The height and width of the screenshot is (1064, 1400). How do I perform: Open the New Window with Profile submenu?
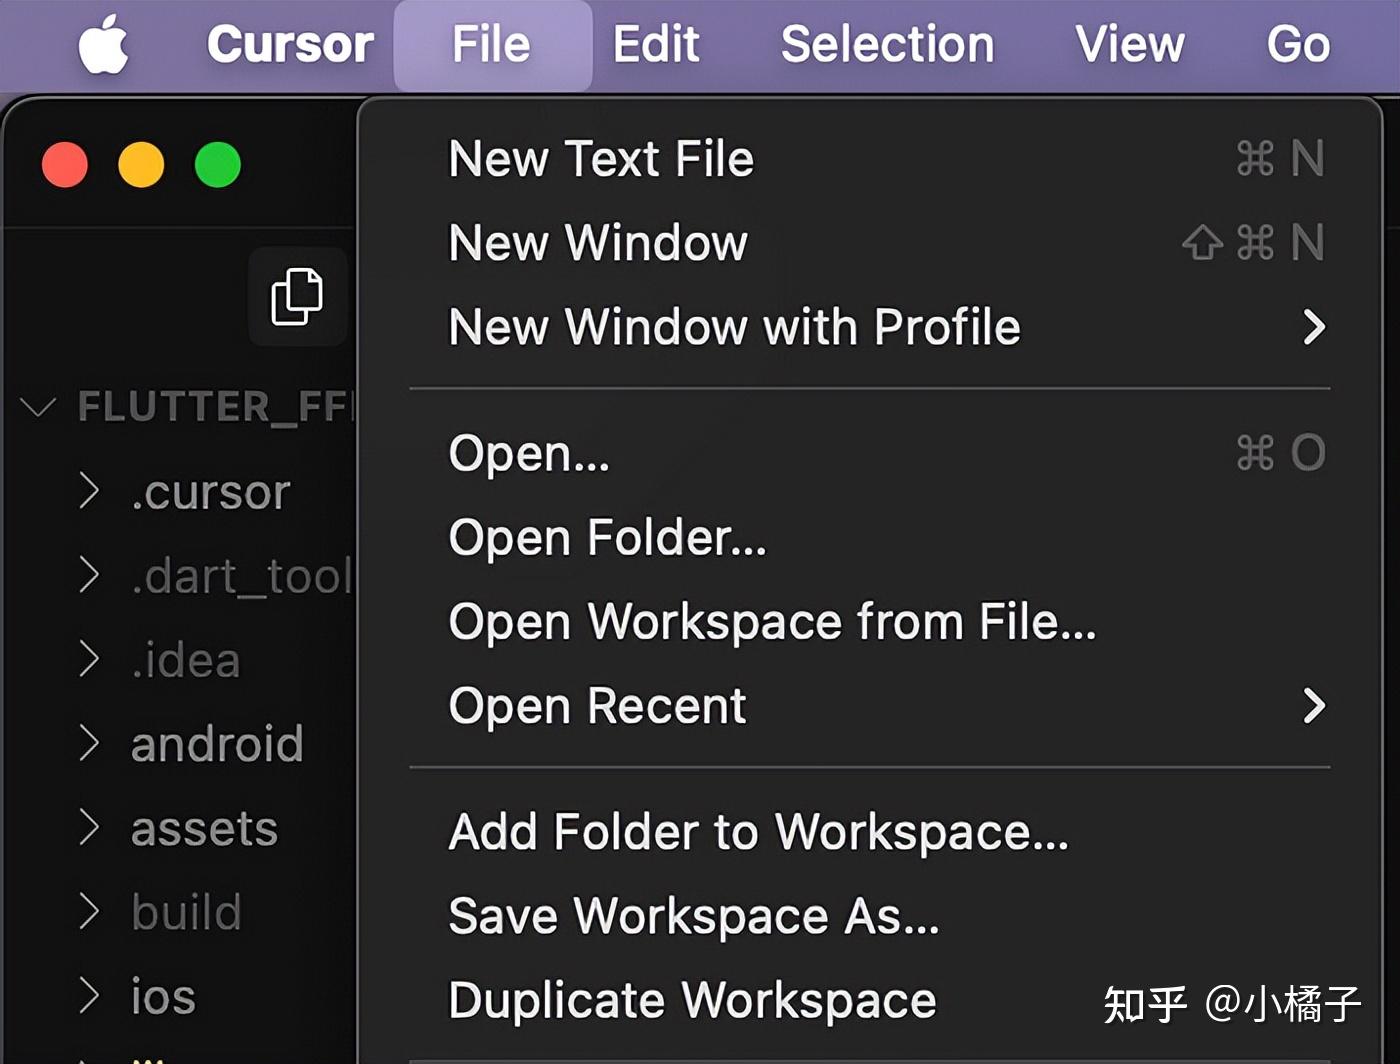735,326
